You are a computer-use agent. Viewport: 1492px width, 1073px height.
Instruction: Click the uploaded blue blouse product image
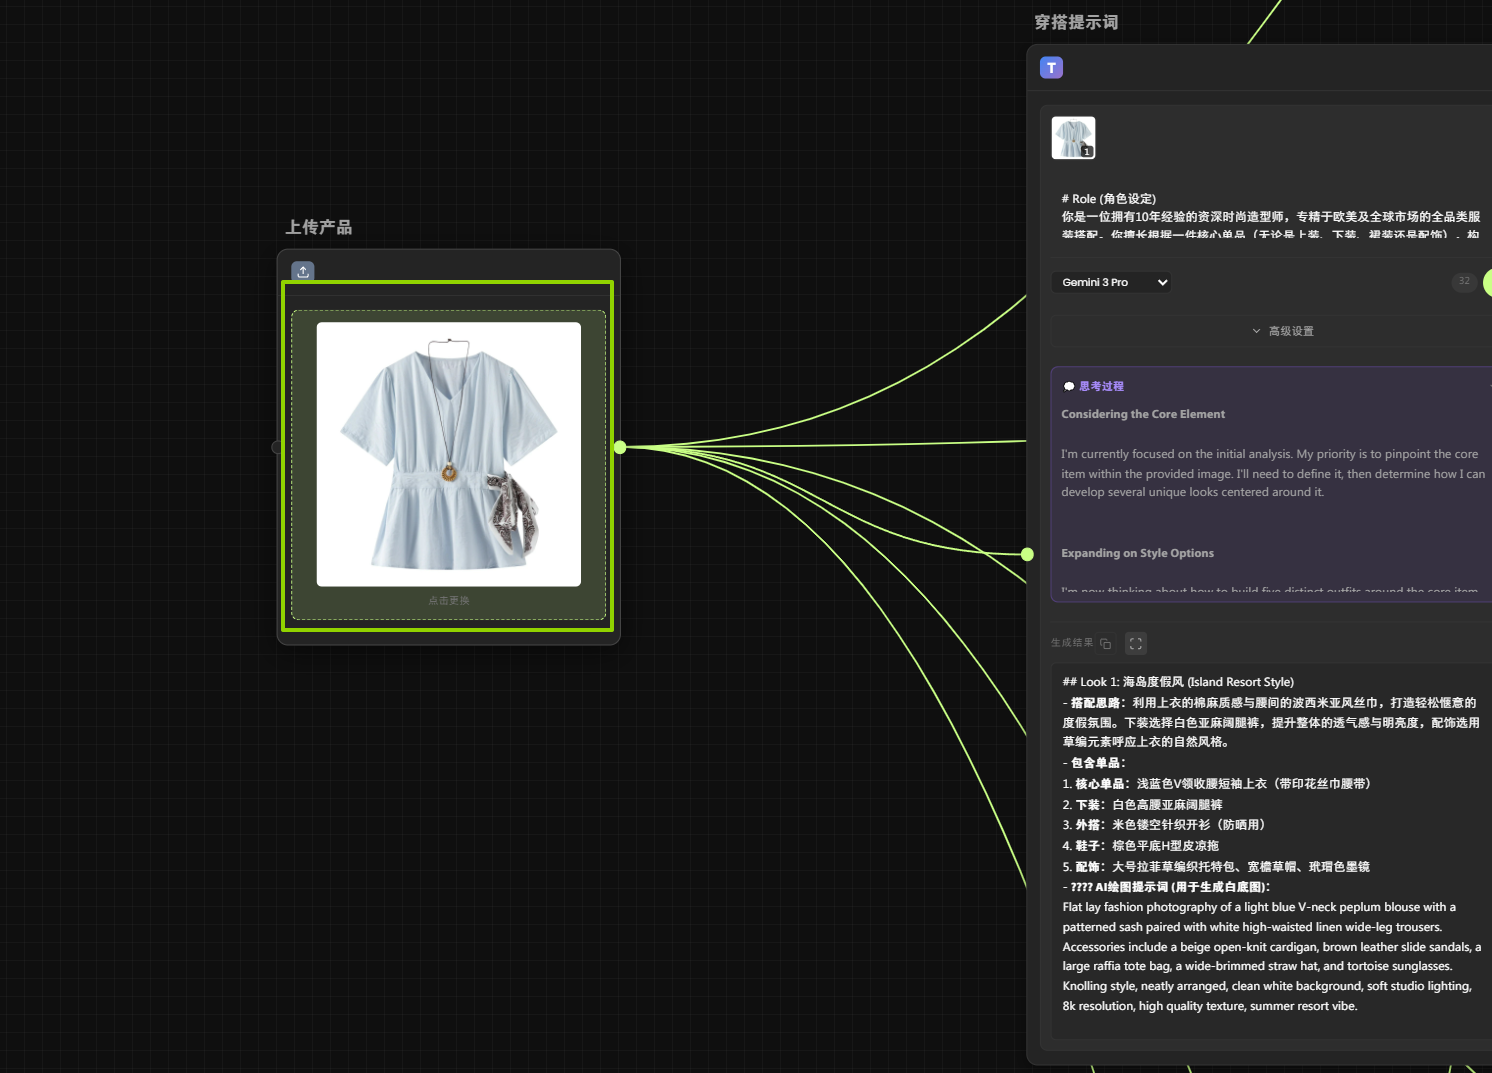449,454
